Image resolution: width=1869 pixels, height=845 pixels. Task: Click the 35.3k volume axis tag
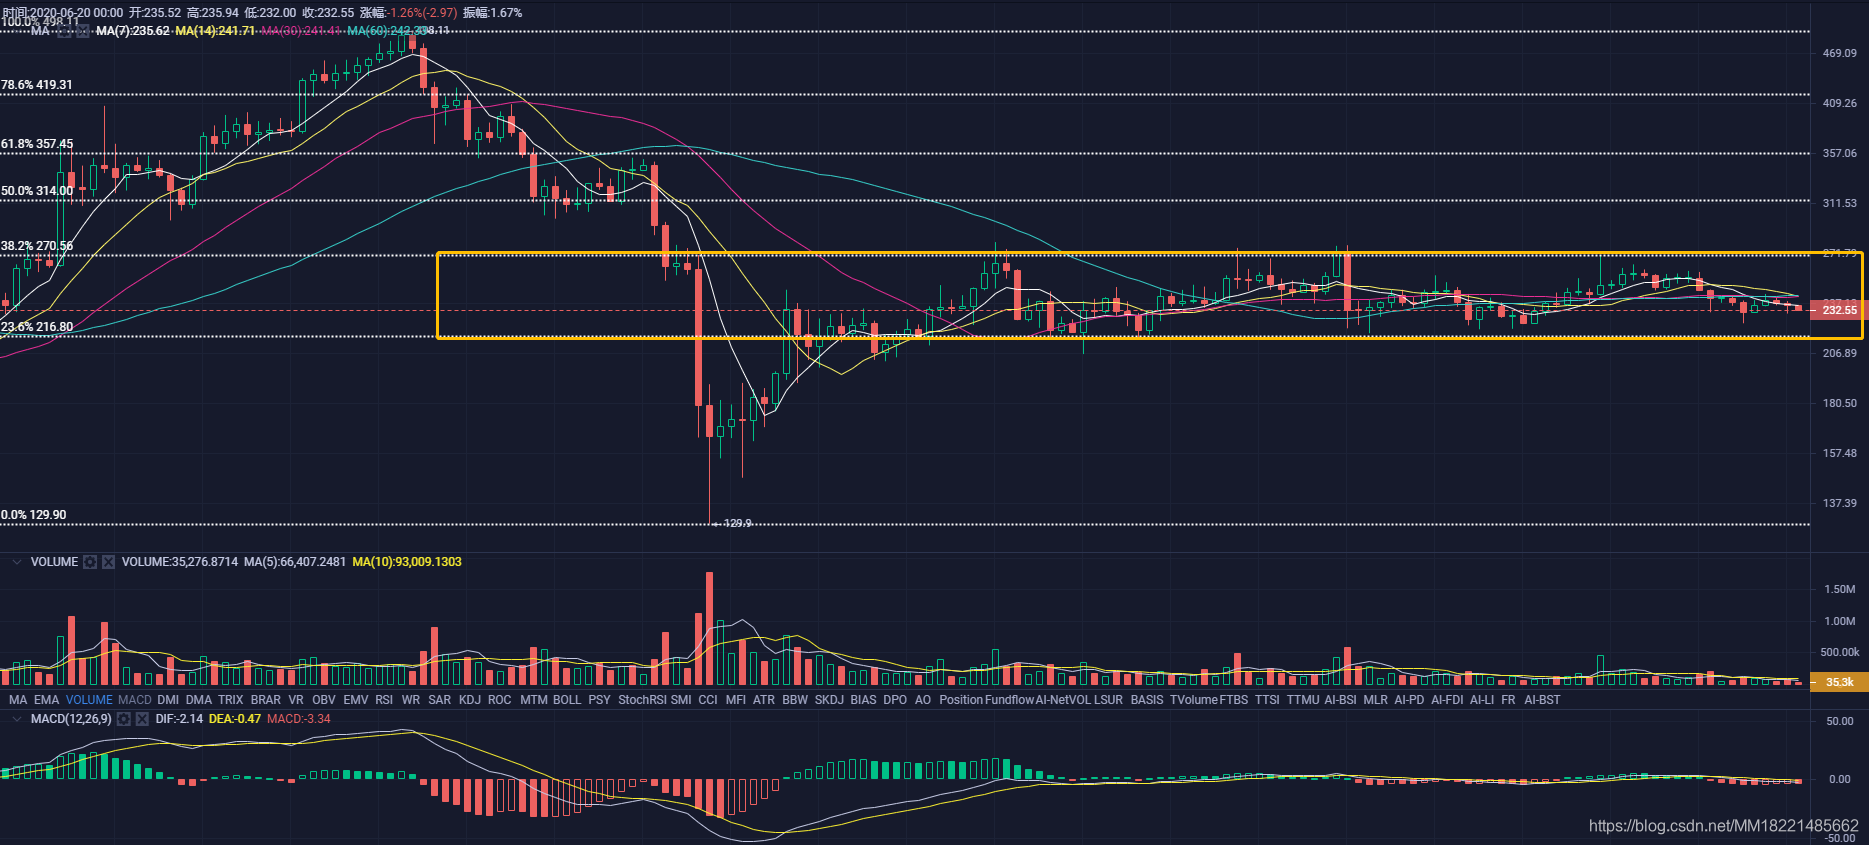[1839, 682]
